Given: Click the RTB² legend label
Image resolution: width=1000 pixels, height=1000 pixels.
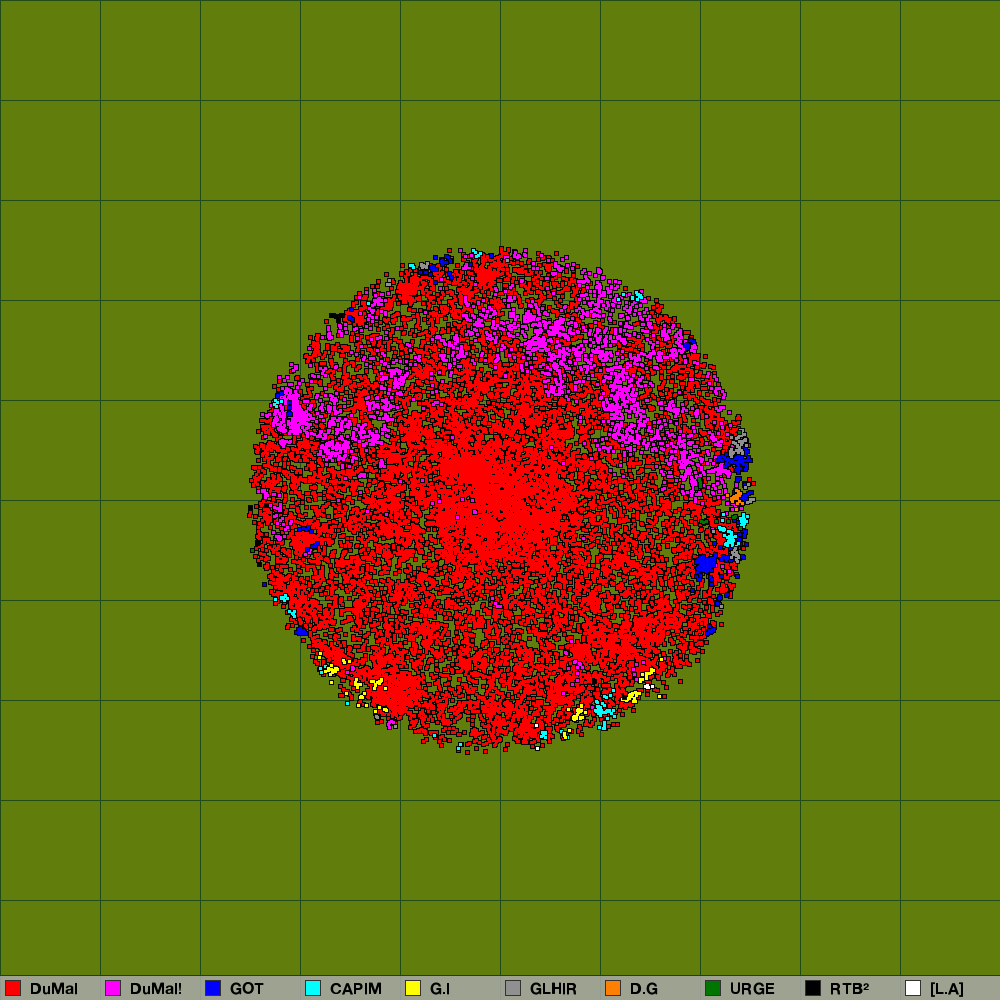Looking at the screenshot, I should click(x=849, y=989).
